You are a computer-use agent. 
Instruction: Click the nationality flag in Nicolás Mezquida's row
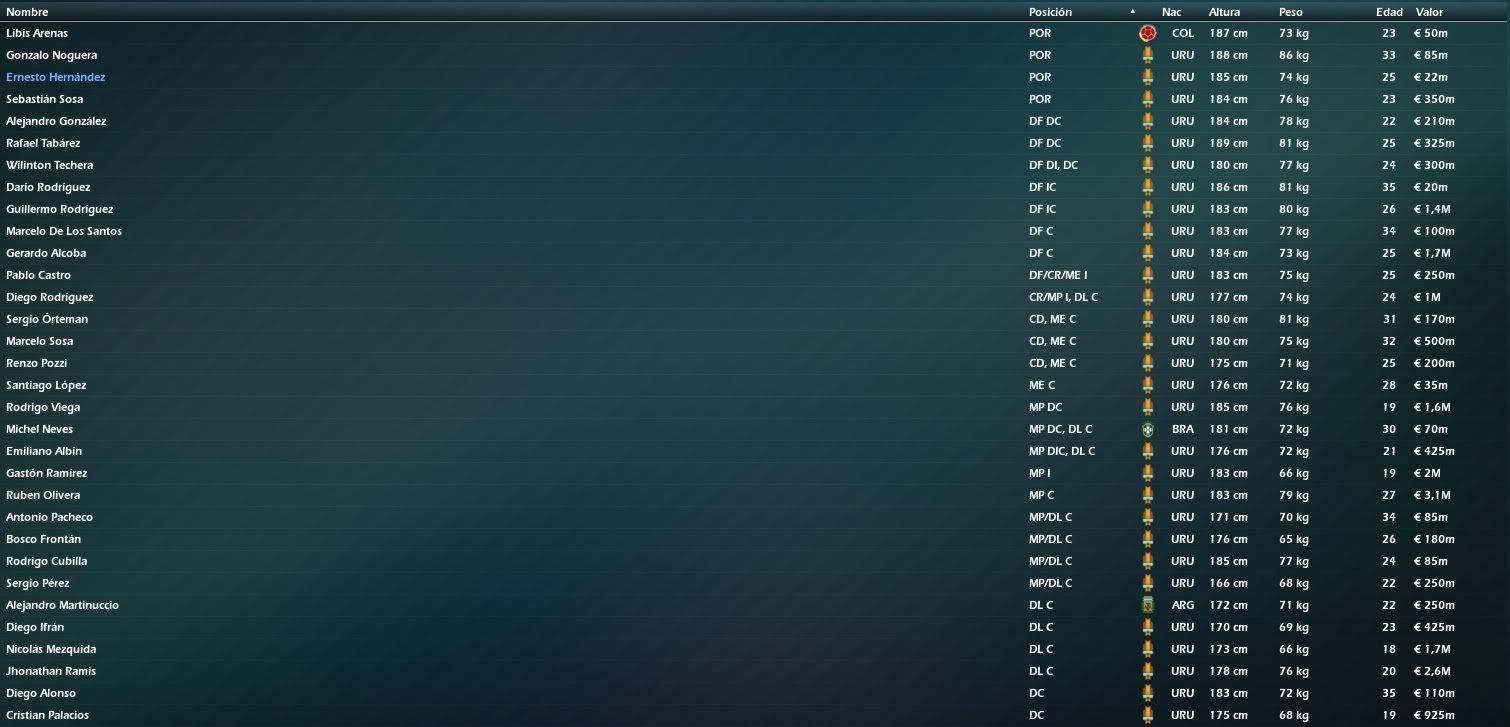pyautogui.click(x=1147, y=649)
